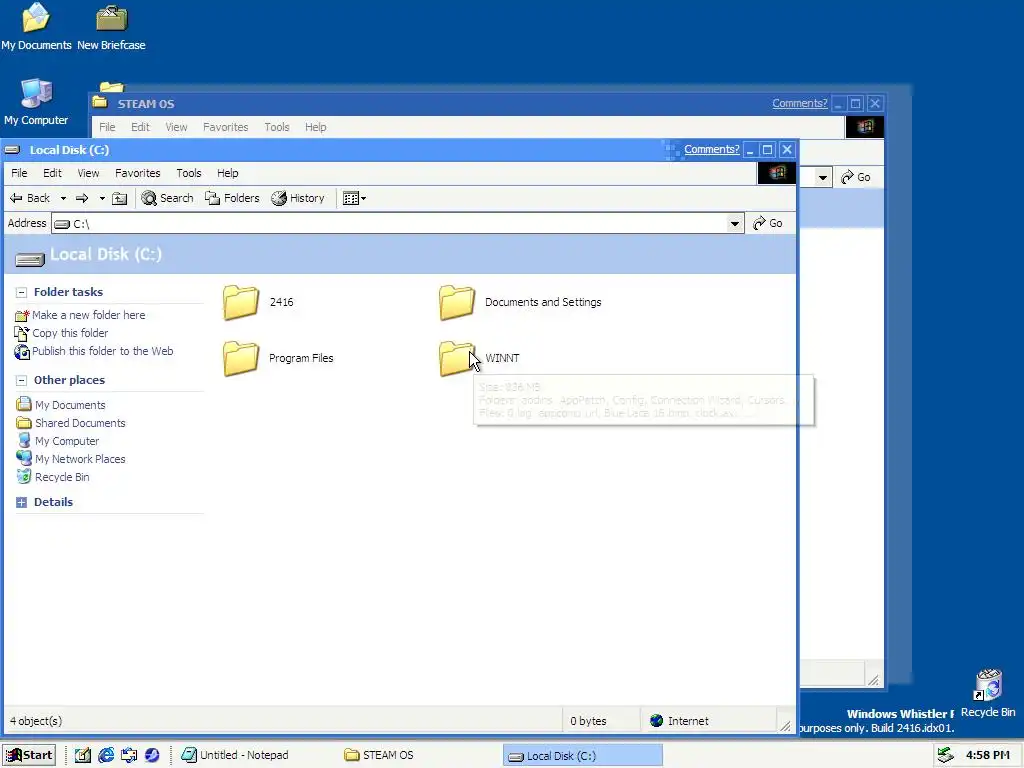Click the 4 object(s) status bar text
This screenshot has height=768, width=1024.
point(36,721)
